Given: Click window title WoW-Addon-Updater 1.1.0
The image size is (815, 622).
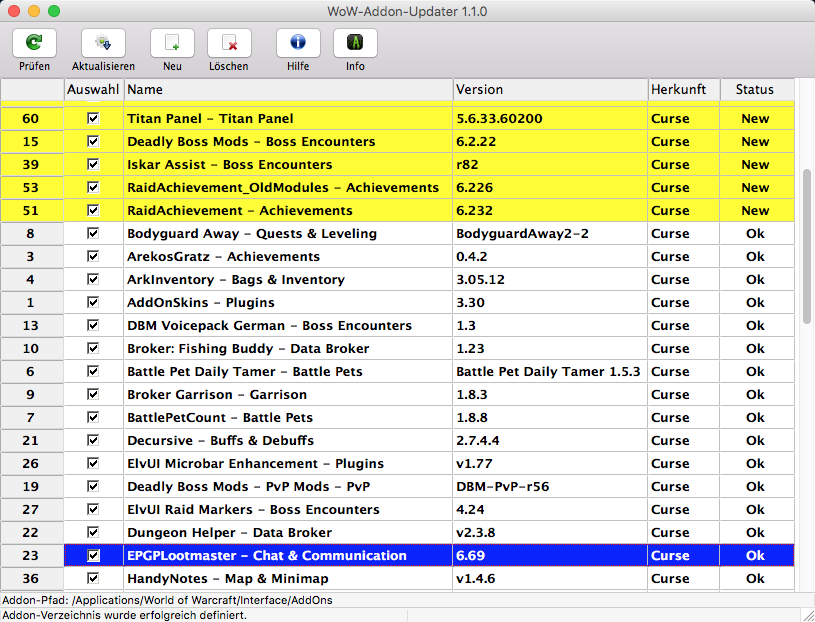Looking at the screenshot, I should click(x=407, y=11).
